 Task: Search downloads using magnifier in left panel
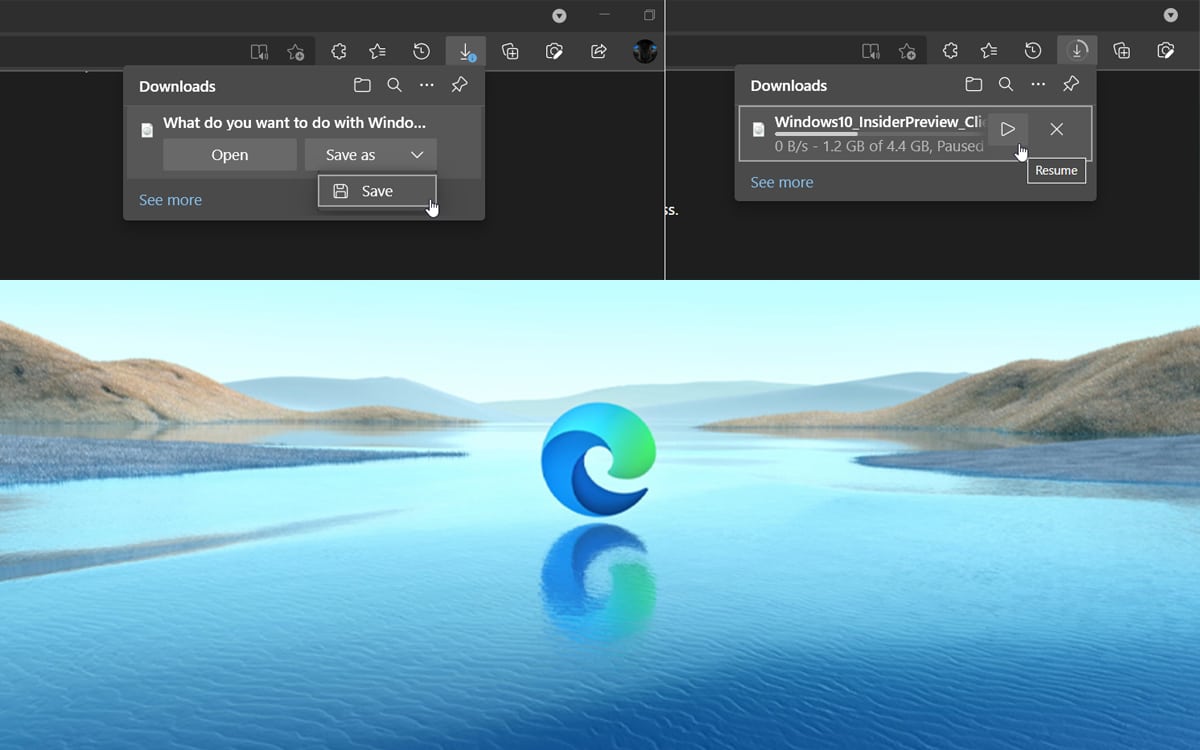point(394,86)
